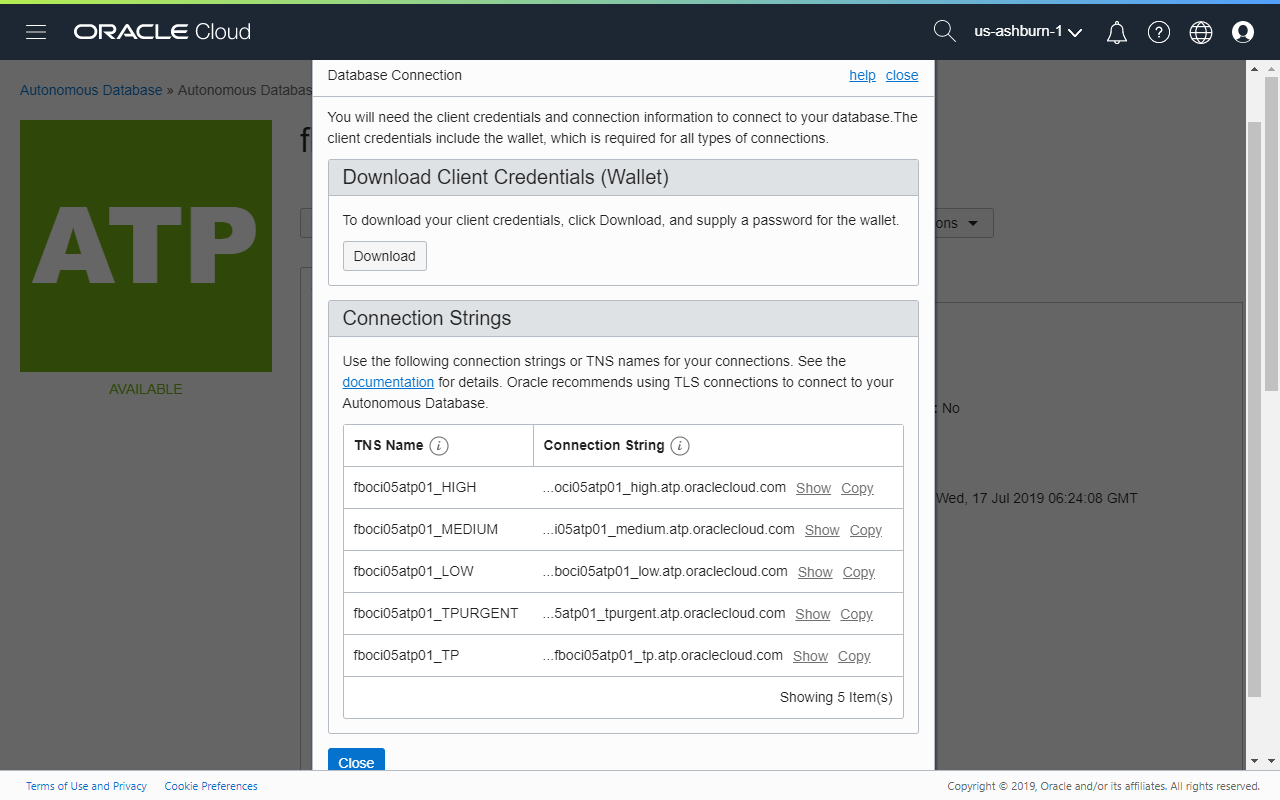Copy the fboci05atp01_MEDIUM connection string
The width and height of the screenshot is (1280, 800).
tap(866, 530)
